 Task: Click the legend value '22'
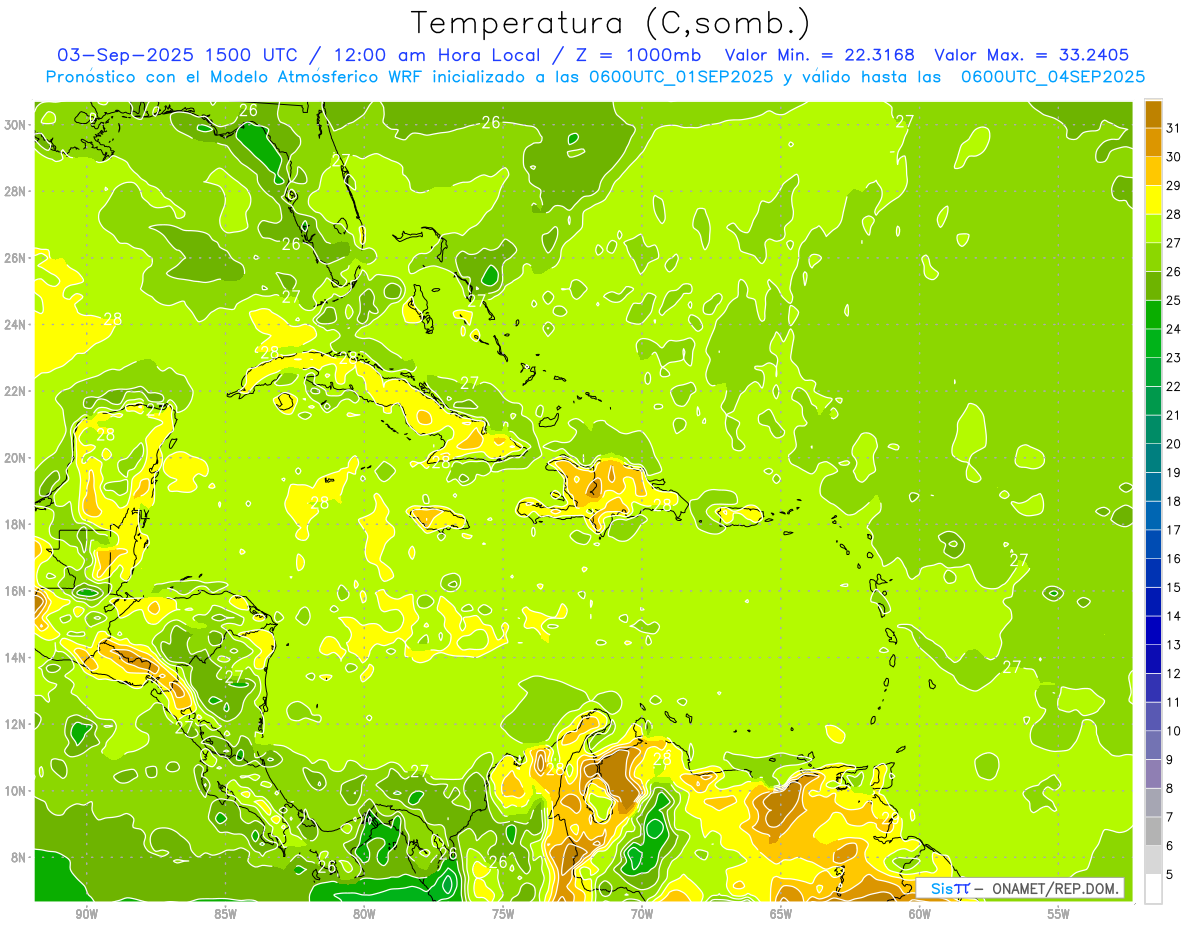[x=1174, y=387]
